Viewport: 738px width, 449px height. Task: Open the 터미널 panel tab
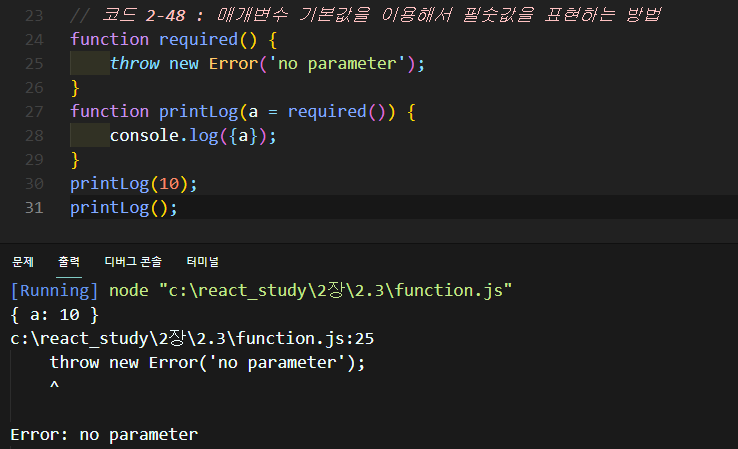coord(202,262)
